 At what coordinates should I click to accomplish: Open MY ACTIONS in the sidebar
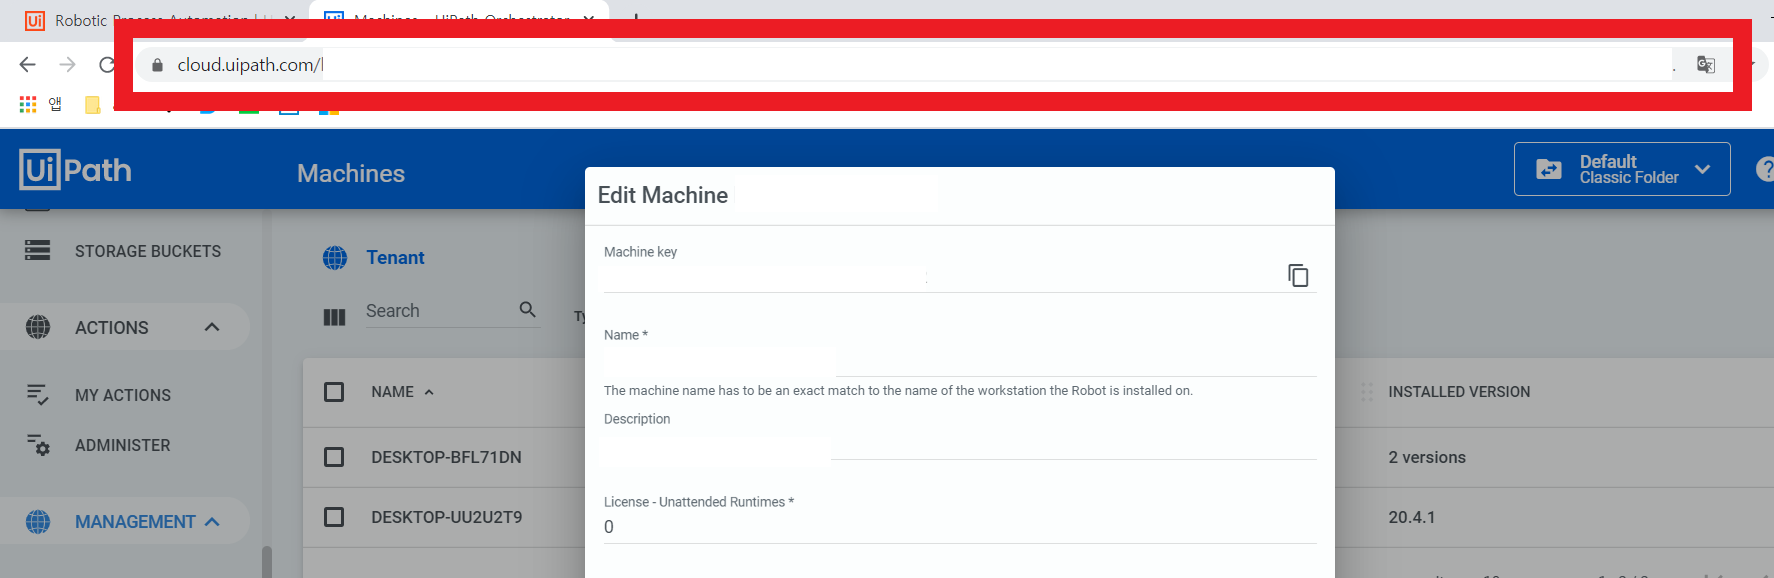click(x=123, y=395)
